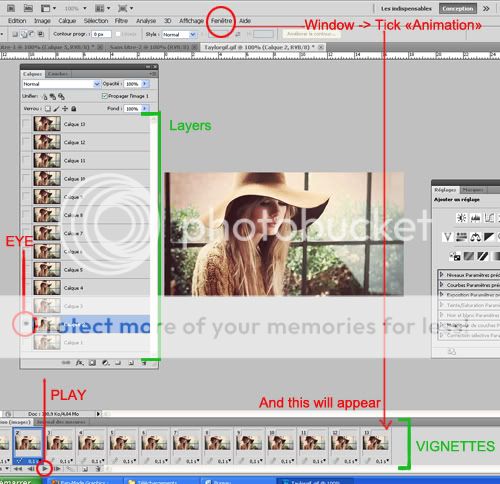This screenshot has height=484, width=500.
Task: Toggle visibility box of Calque 10
Action: [26, 179]
